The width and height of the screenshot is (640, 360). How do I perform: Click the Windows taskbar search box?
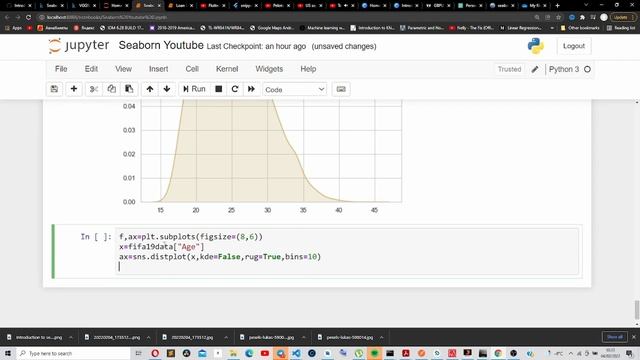[73, 353]
